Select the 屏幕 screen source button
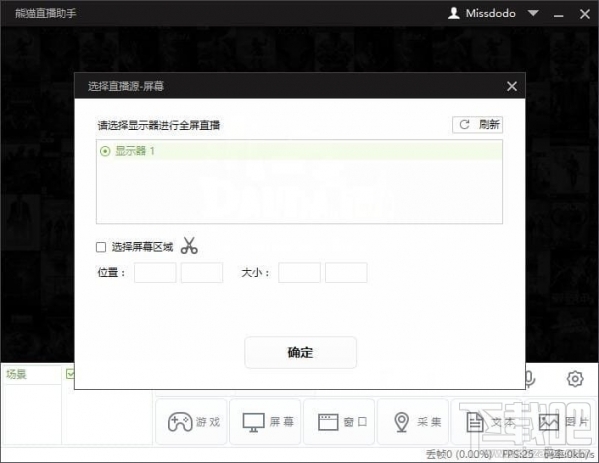This screenshot has height=463, width=599. (x=266, y=422)
